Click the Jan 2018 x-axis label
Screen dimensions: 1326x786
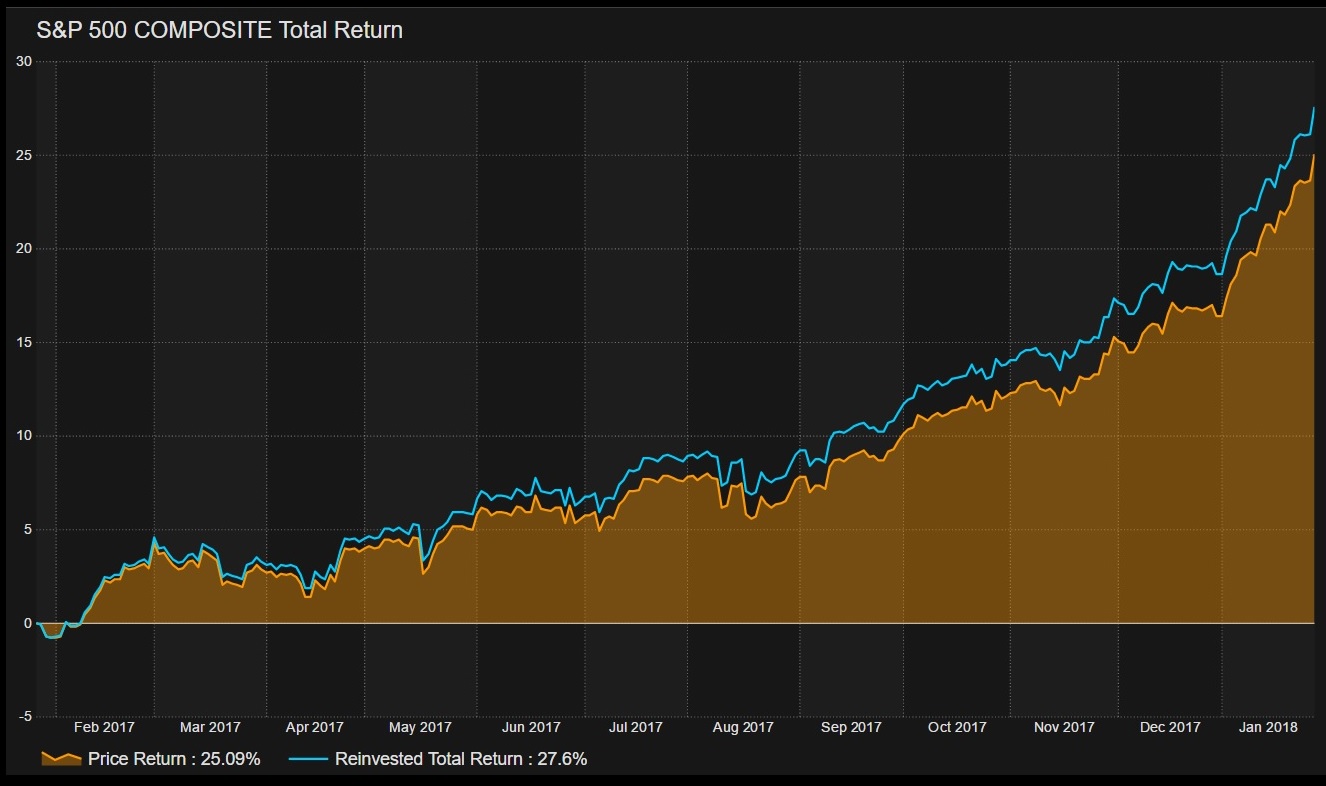1267,727
